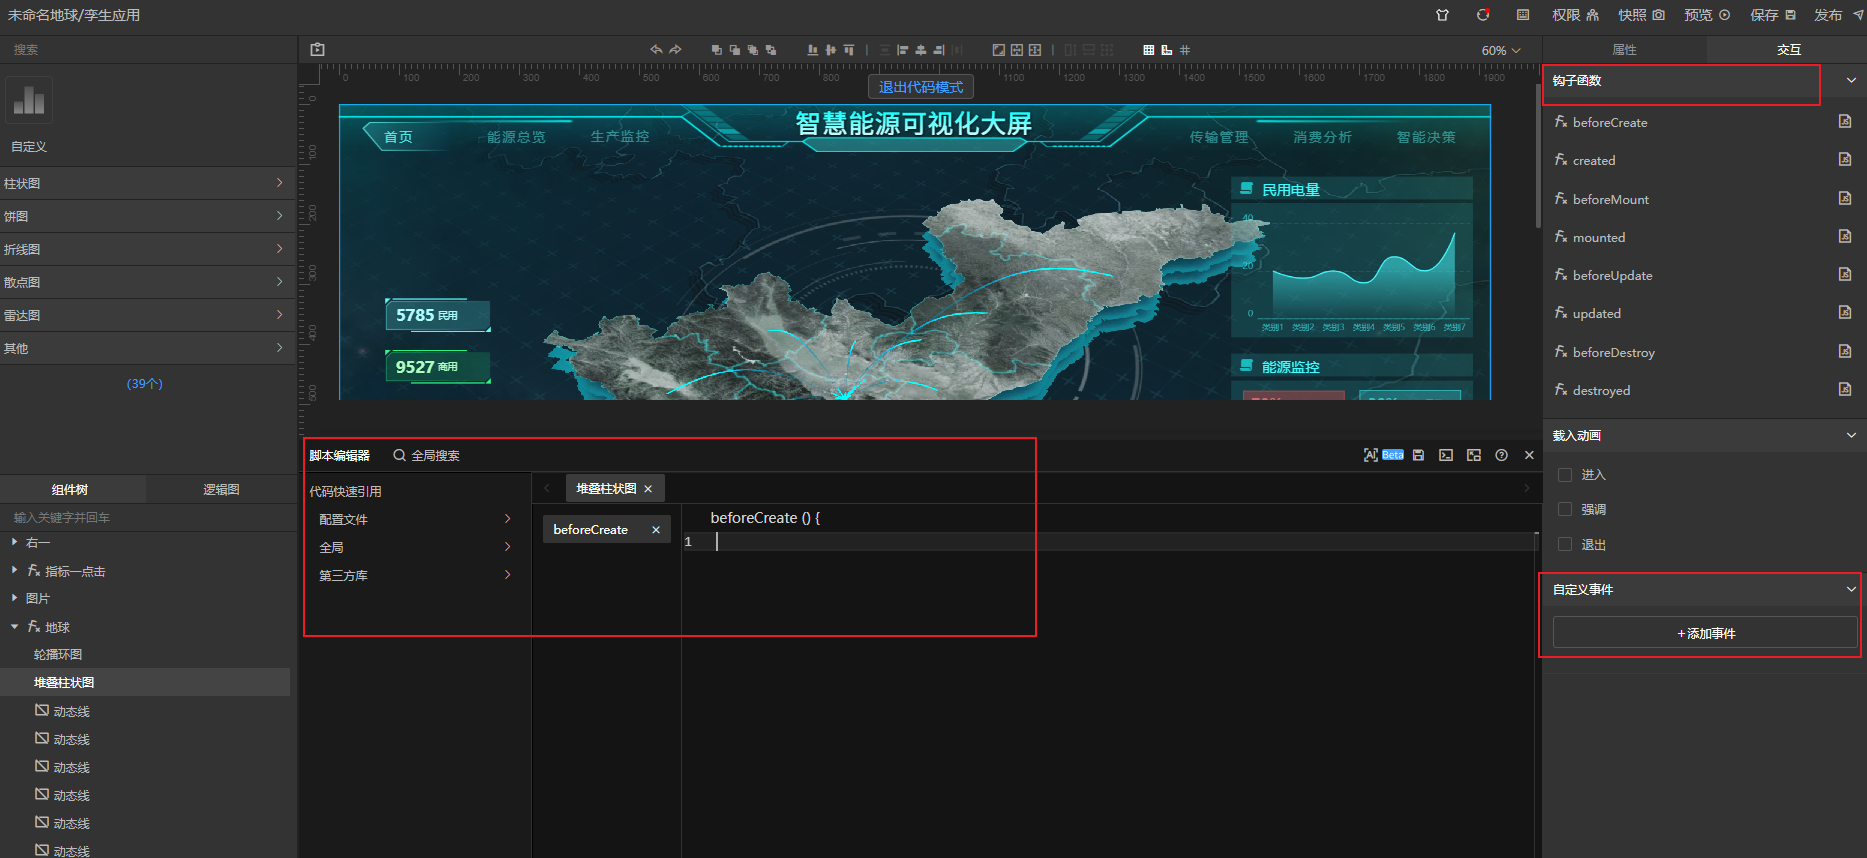Open the console terminal icon in the script editor

point(1446,455)
